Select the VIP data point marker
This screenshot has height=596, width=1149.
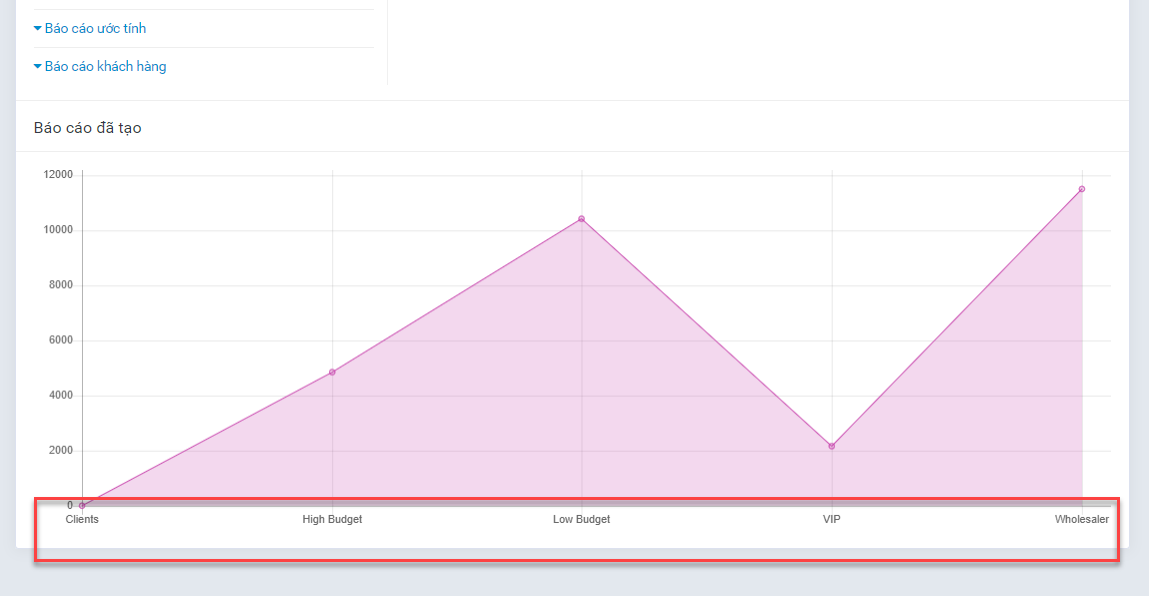pyautogui.click(x=831, y=446)
